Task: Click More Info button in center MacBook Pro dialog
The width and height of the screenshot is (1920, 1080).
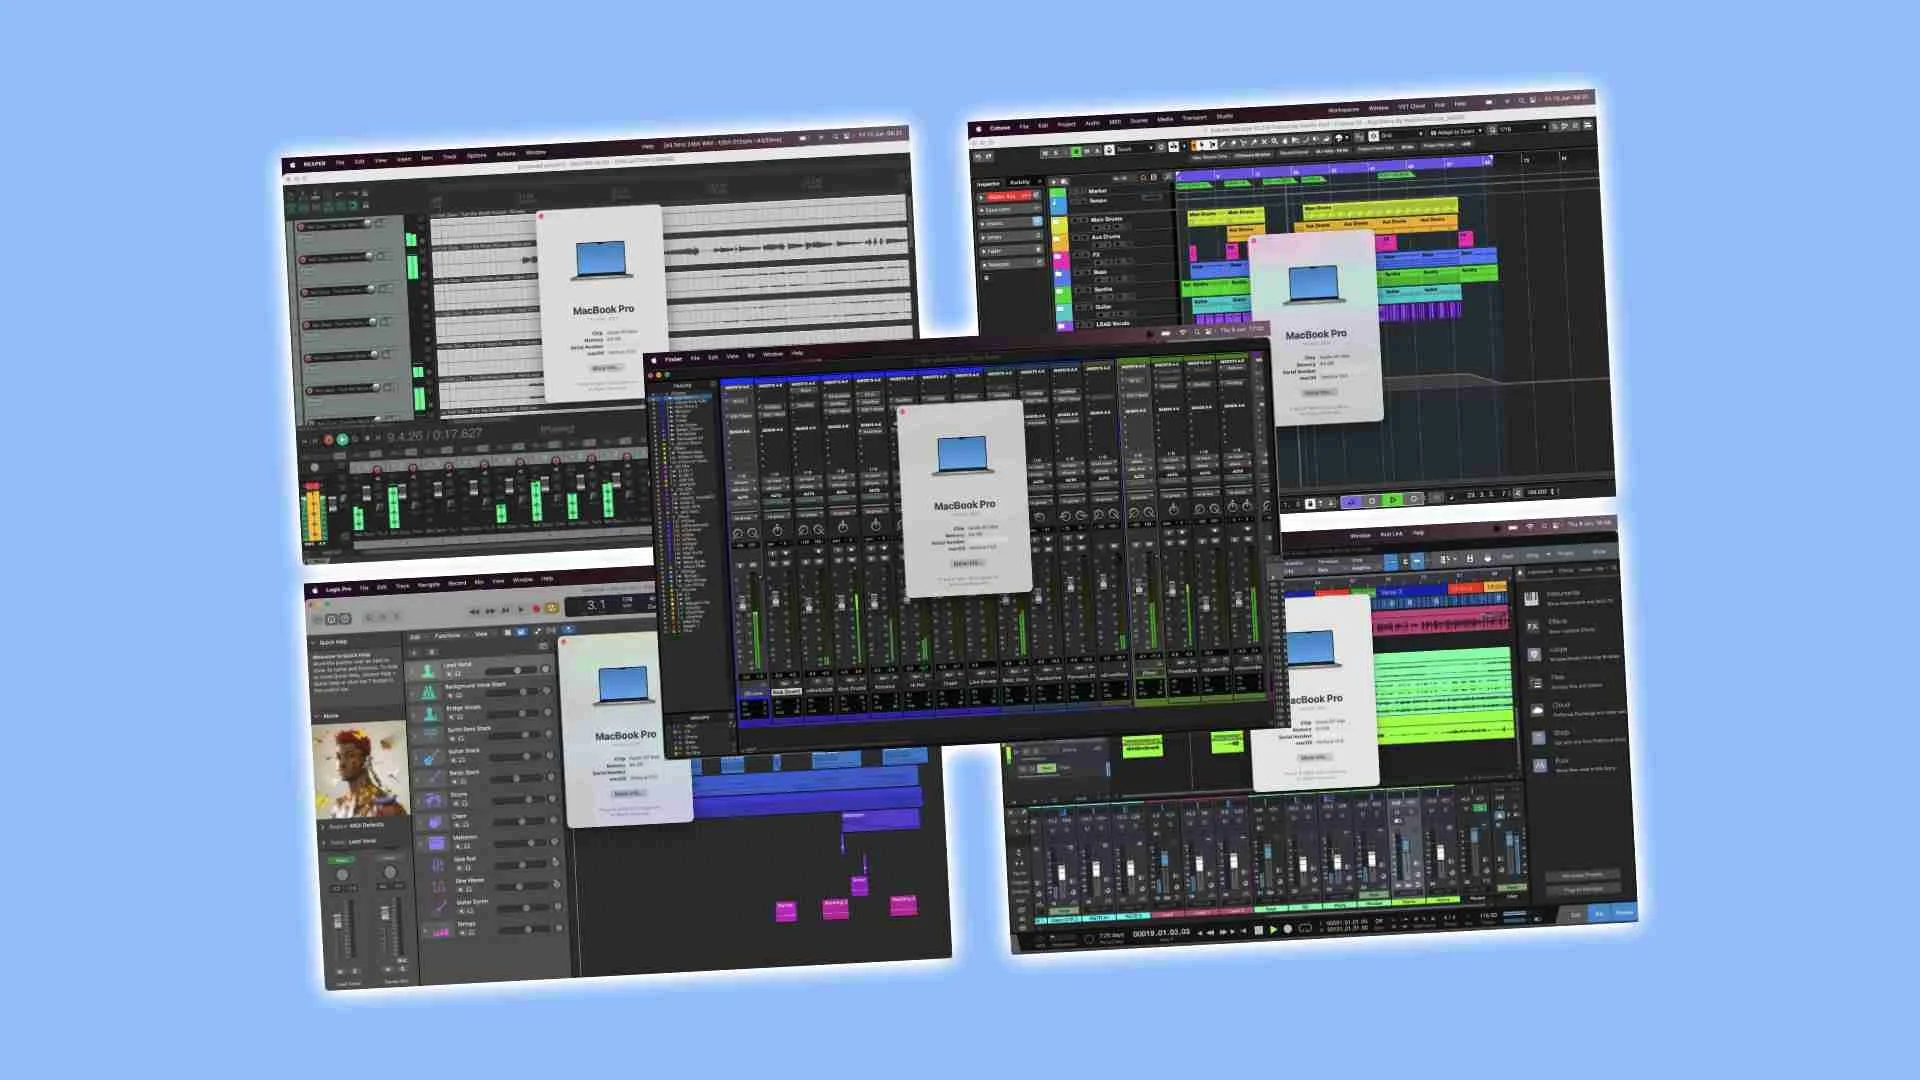Action: click(x=965, y=563)
